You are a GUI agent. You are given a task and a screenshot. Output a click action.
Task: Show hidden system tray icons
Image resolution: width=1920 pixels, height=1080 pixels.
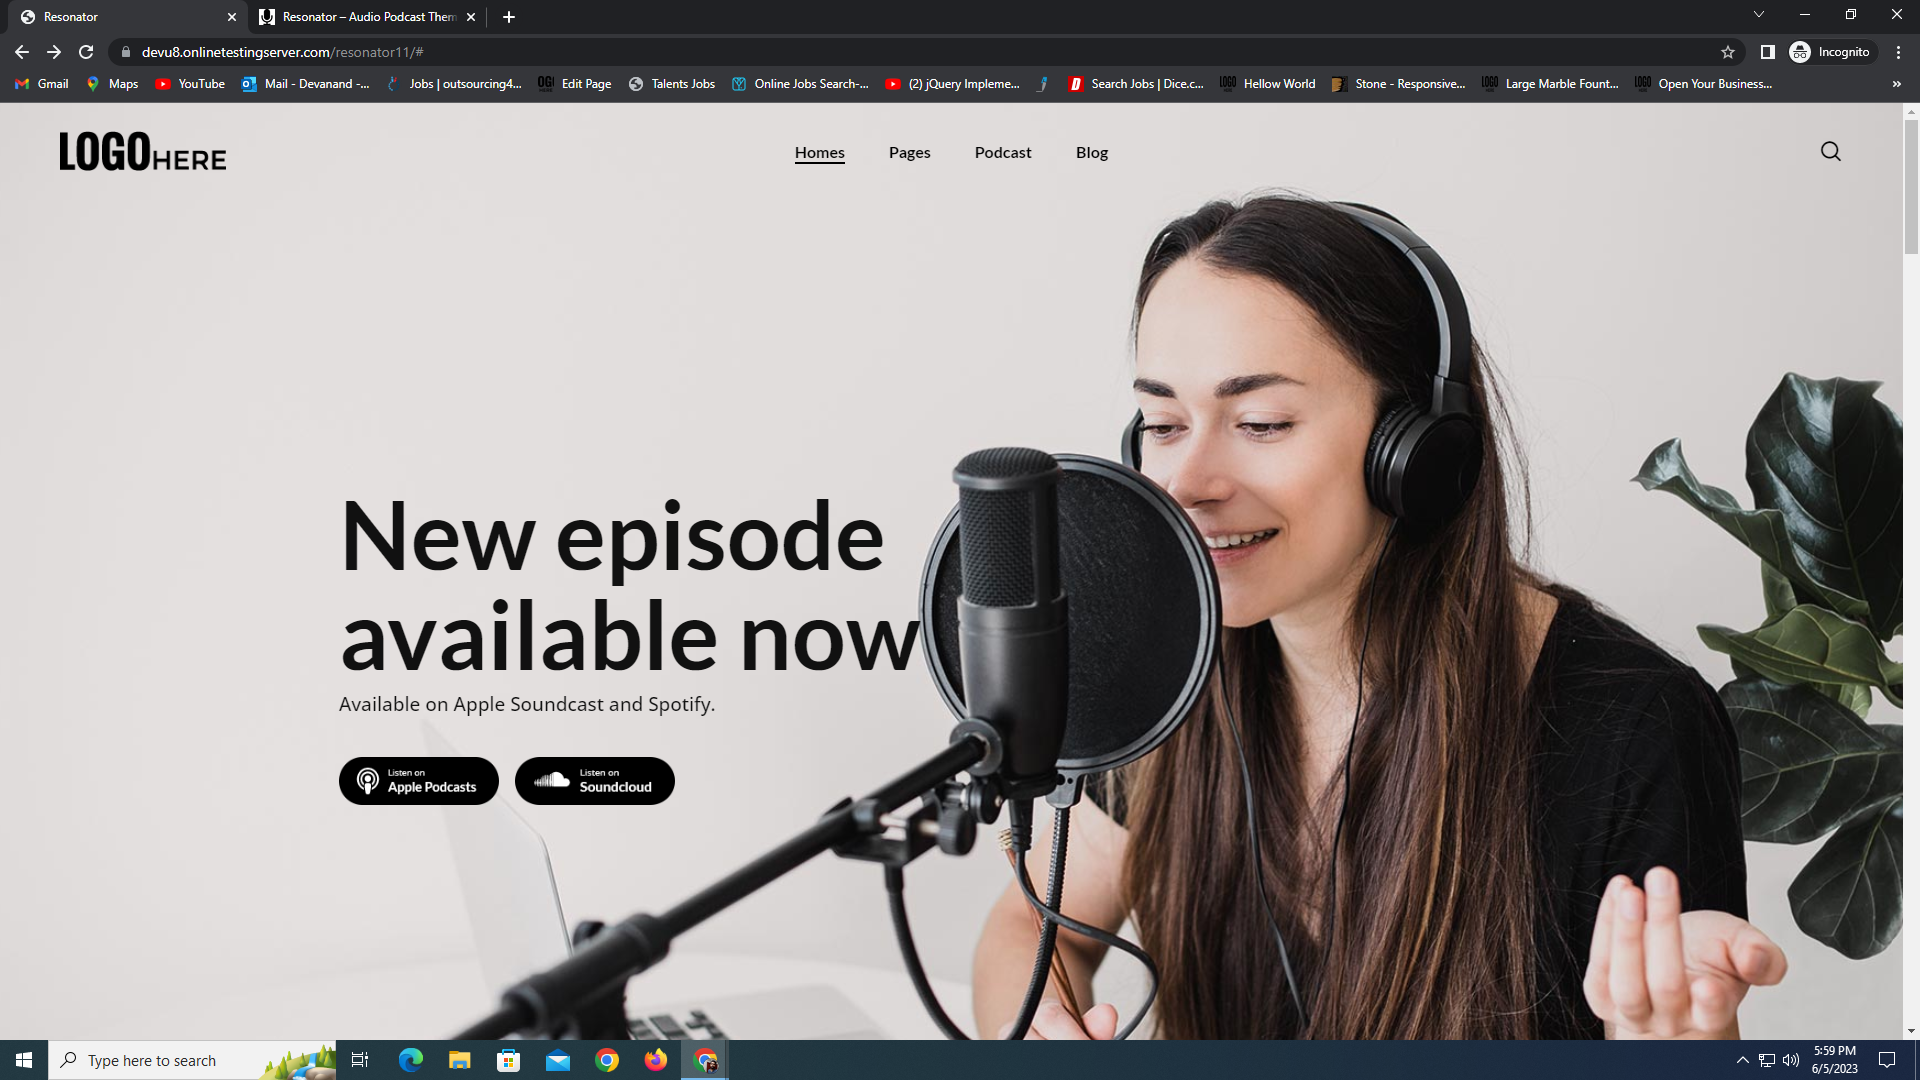point(1742,1060)
